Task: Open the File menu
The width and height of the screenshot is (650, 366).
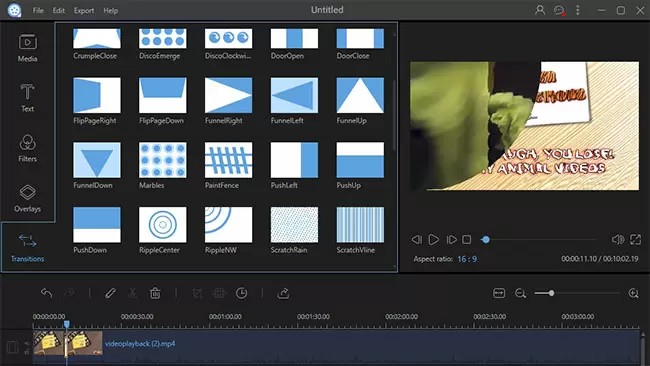Action: point(38,11)
